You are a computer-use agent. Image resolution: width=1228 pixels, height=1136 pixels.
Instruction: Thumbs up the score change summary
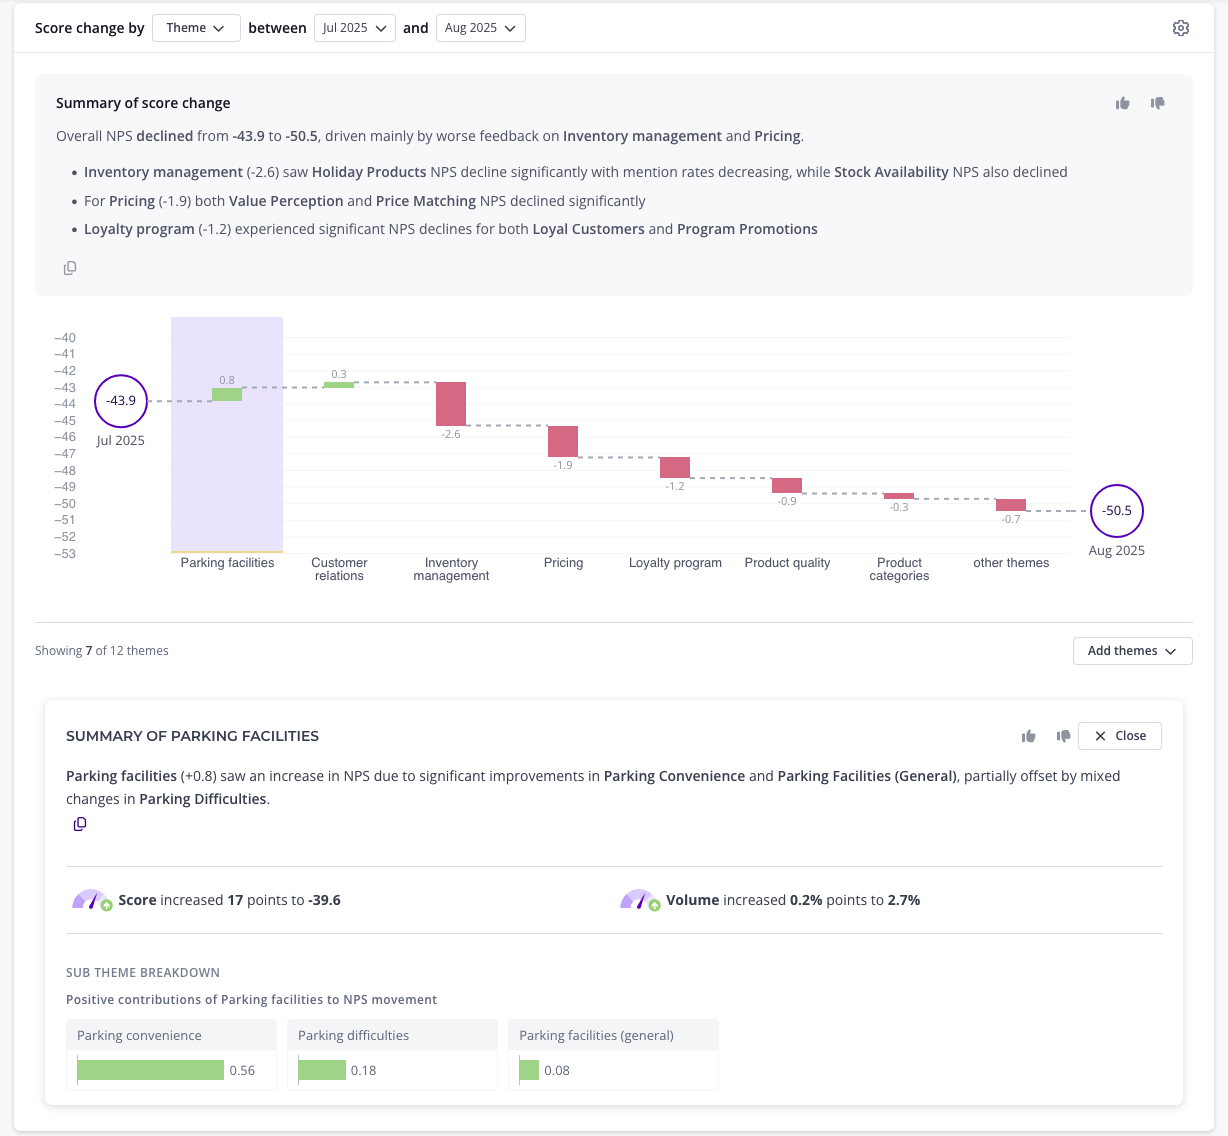point(1123,103)
